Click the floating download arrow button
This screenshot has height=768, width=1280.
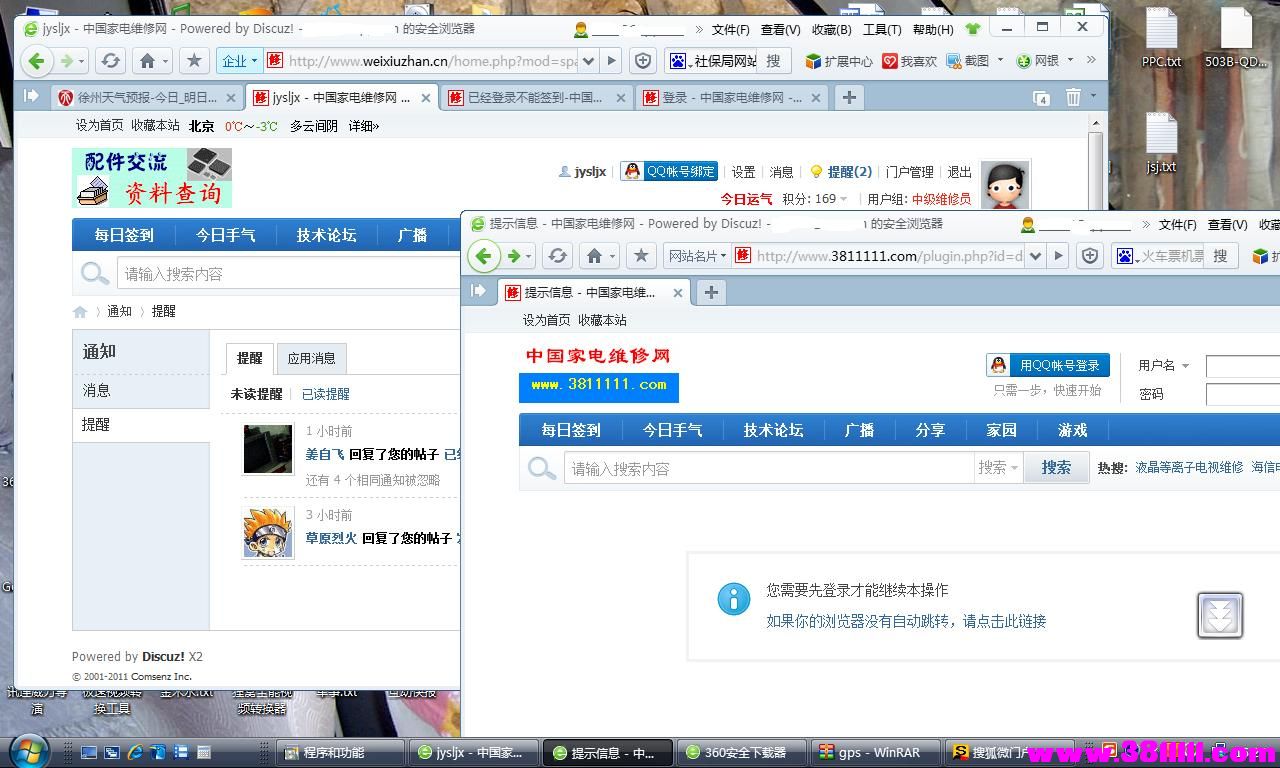[1220, 615]
